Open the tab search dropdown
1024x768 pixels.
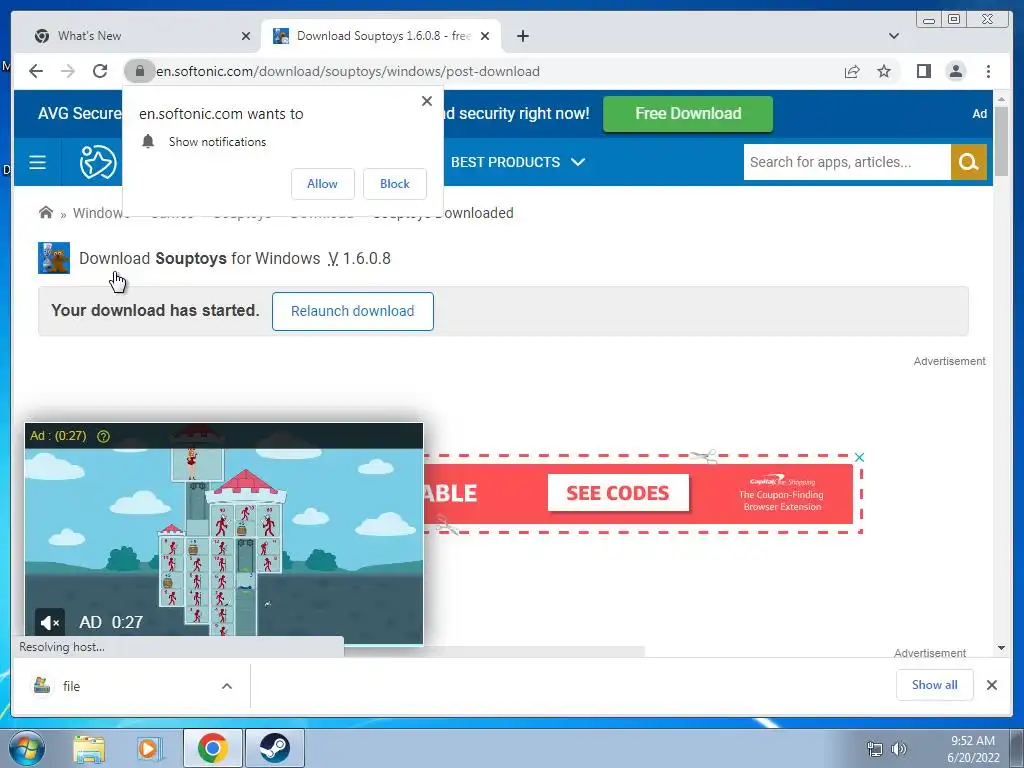click(894, 36)
